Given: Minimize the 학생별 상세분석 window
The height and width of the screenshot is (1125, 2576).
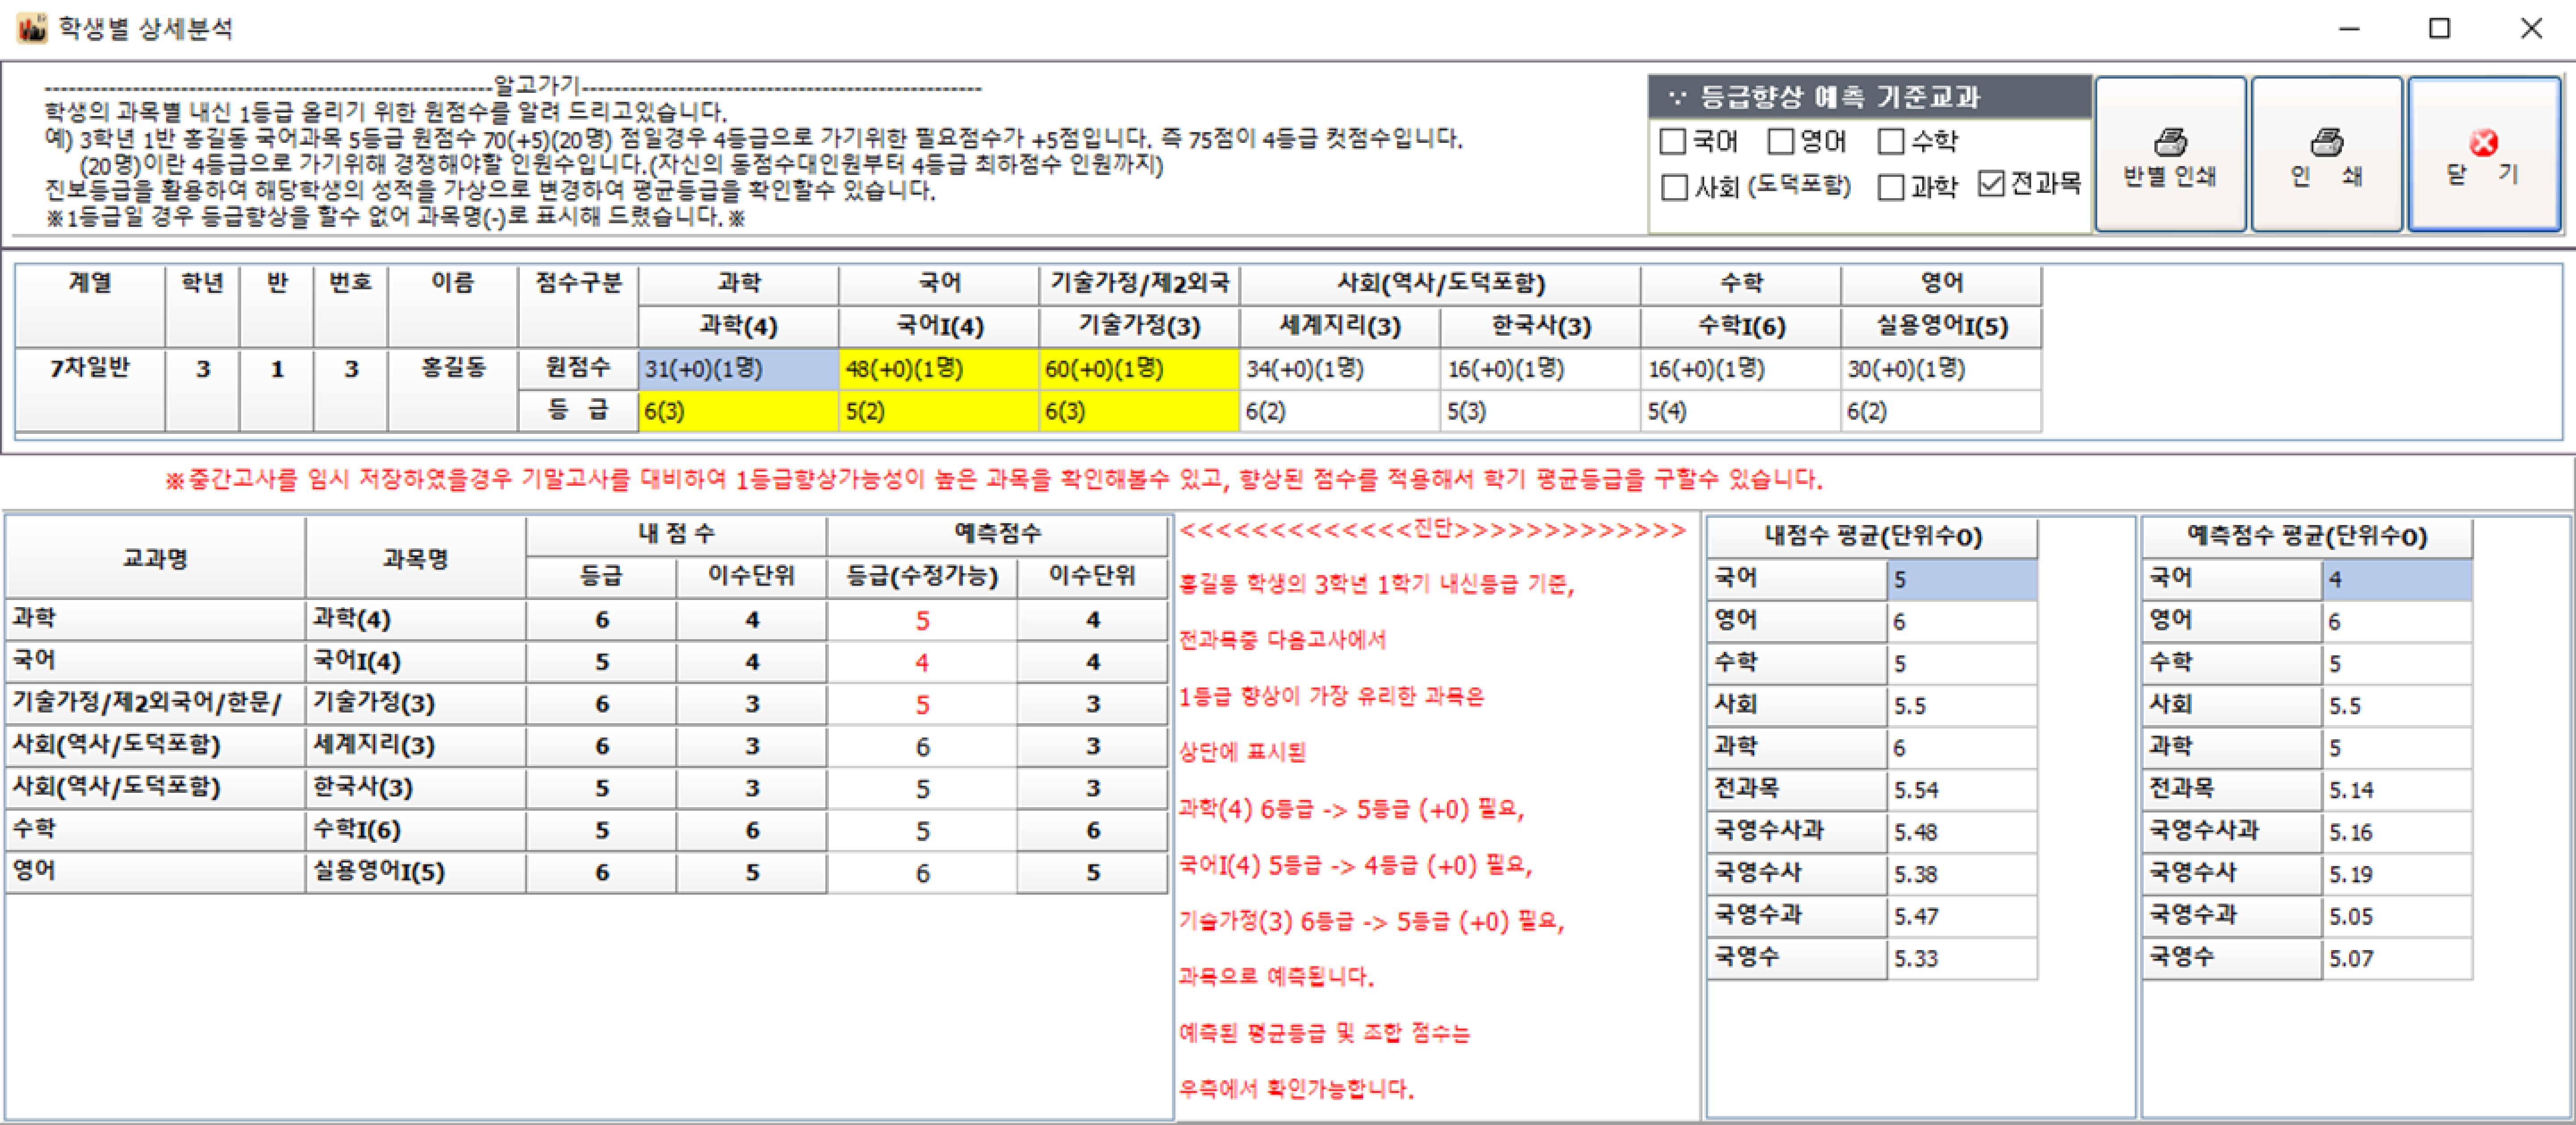Looking at the screenshot, I should coord(2349,28).
